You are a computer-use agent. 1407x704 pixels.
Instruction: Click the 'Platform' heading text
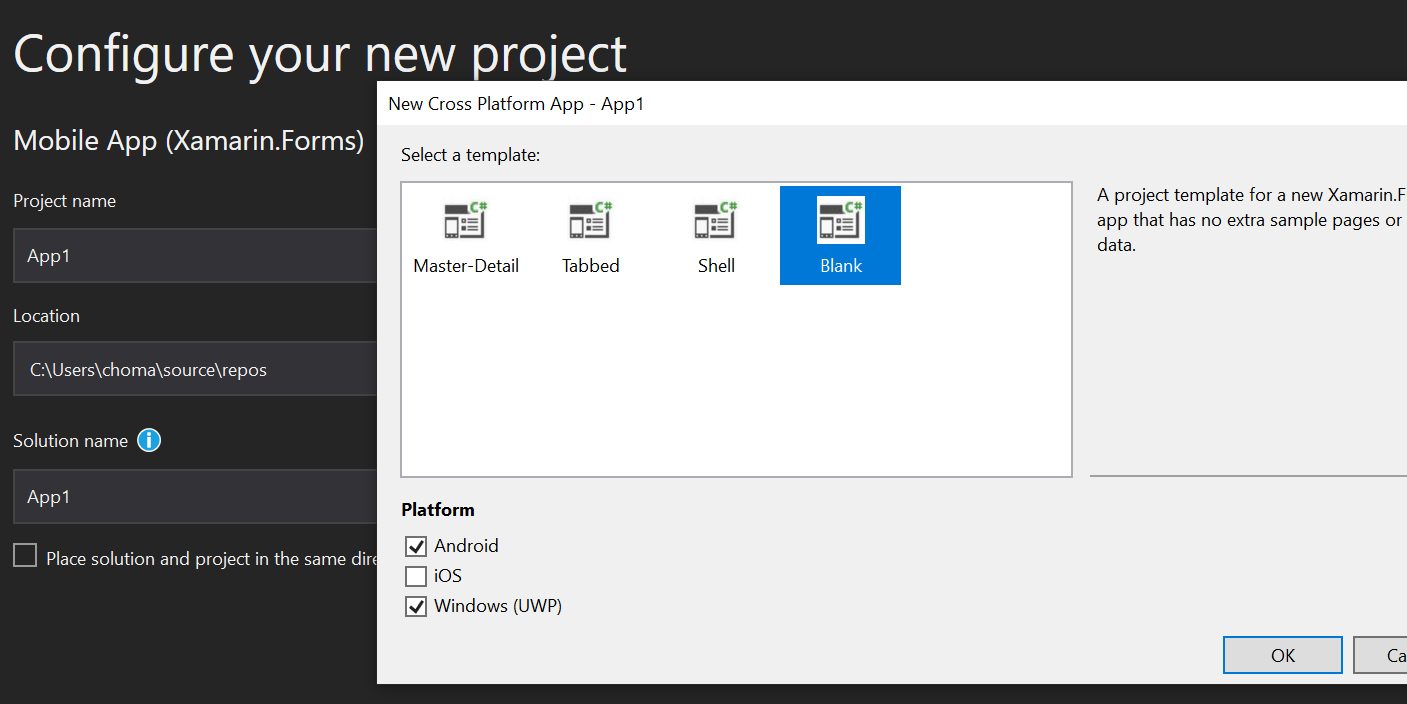coord(438,510)
